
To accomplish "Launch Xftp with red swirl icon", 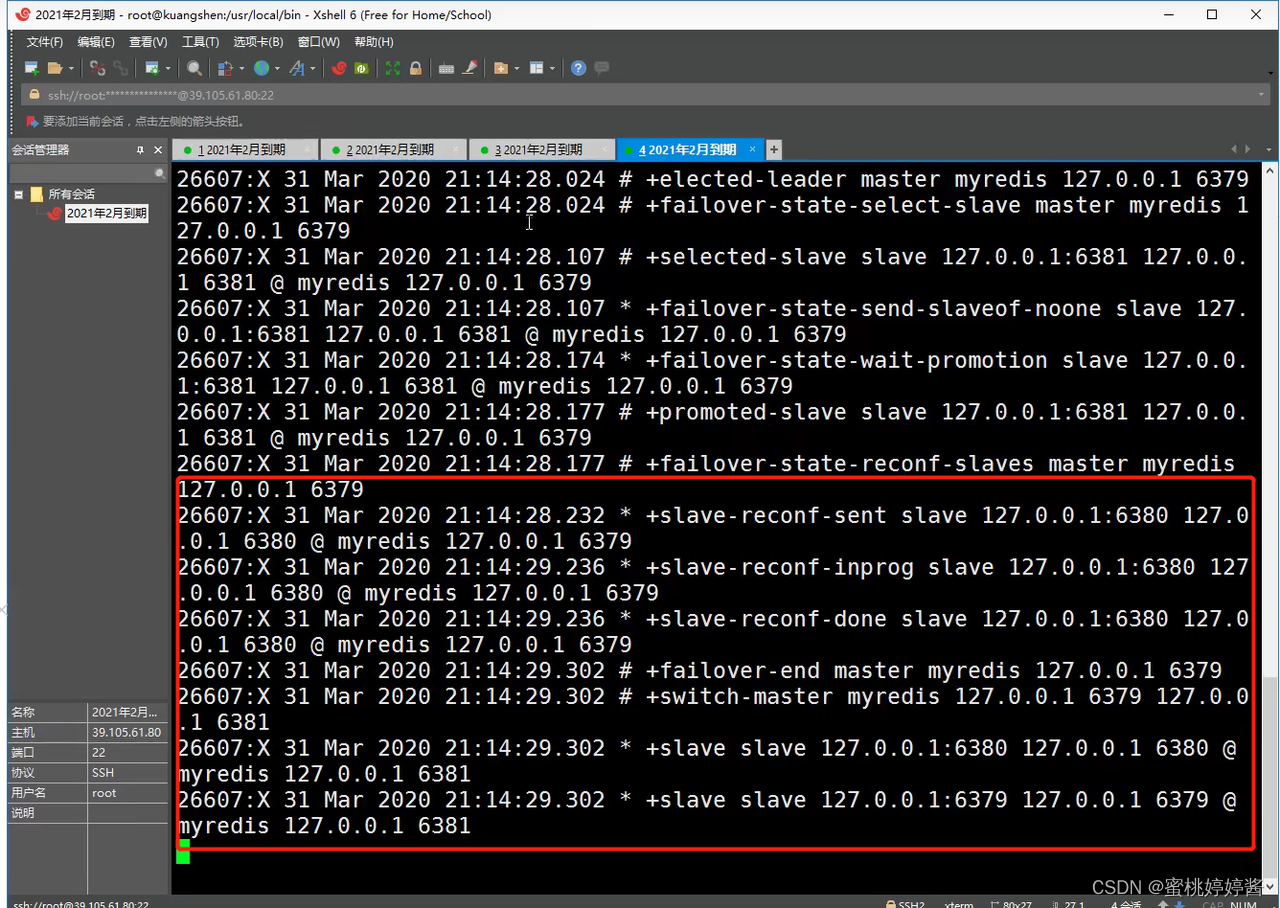I will pyautogui.click(x=339, y=68).
